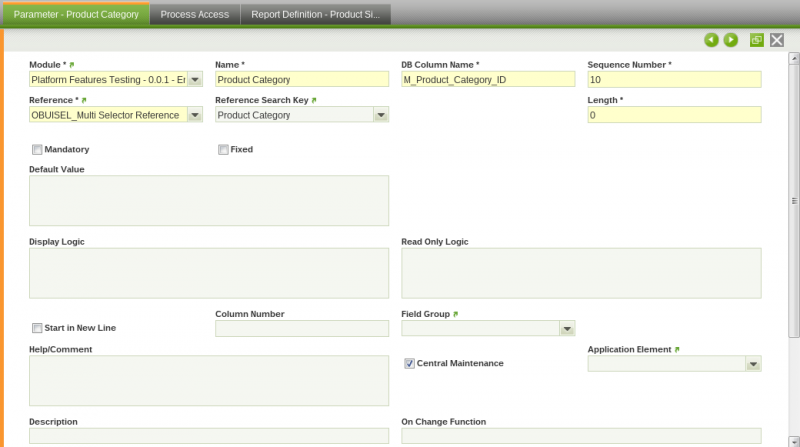Go to the previous record arrow

711,40
